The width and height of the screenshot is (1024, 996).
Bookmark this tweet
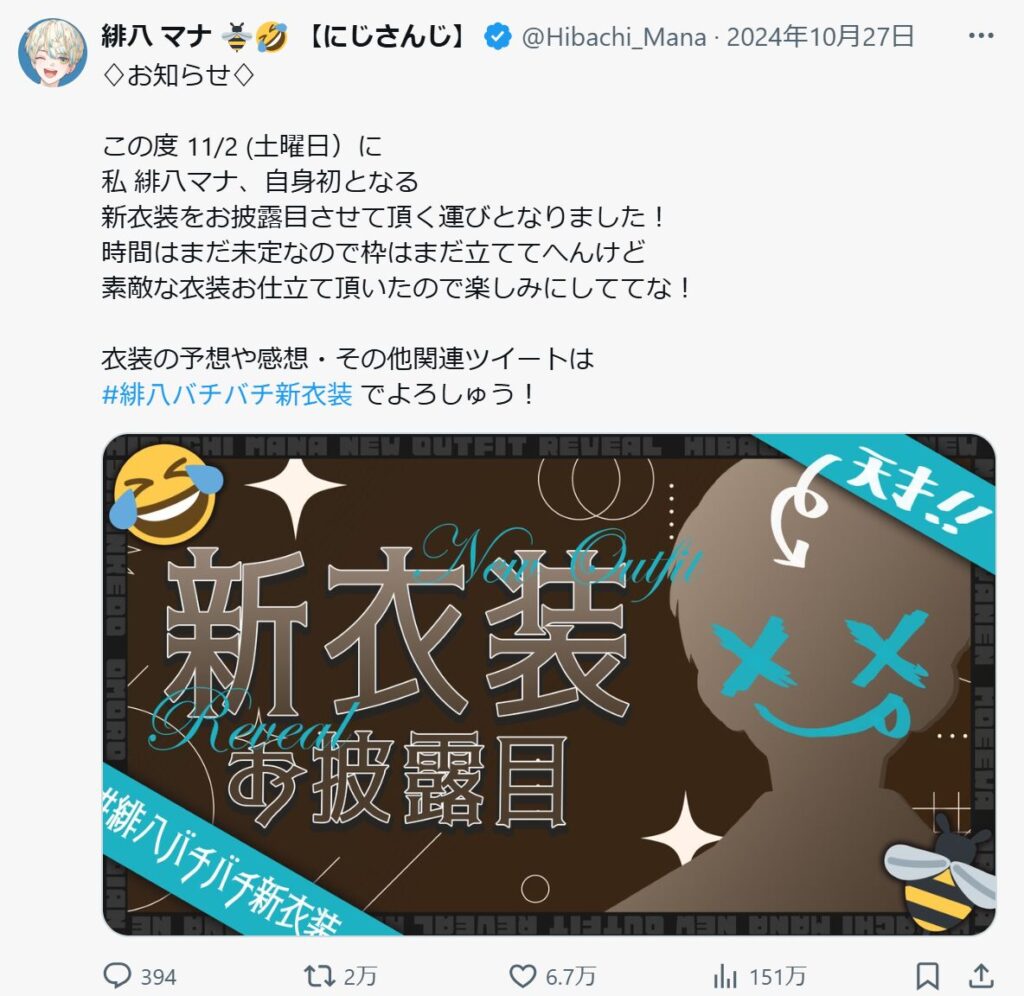pos(927,976)
